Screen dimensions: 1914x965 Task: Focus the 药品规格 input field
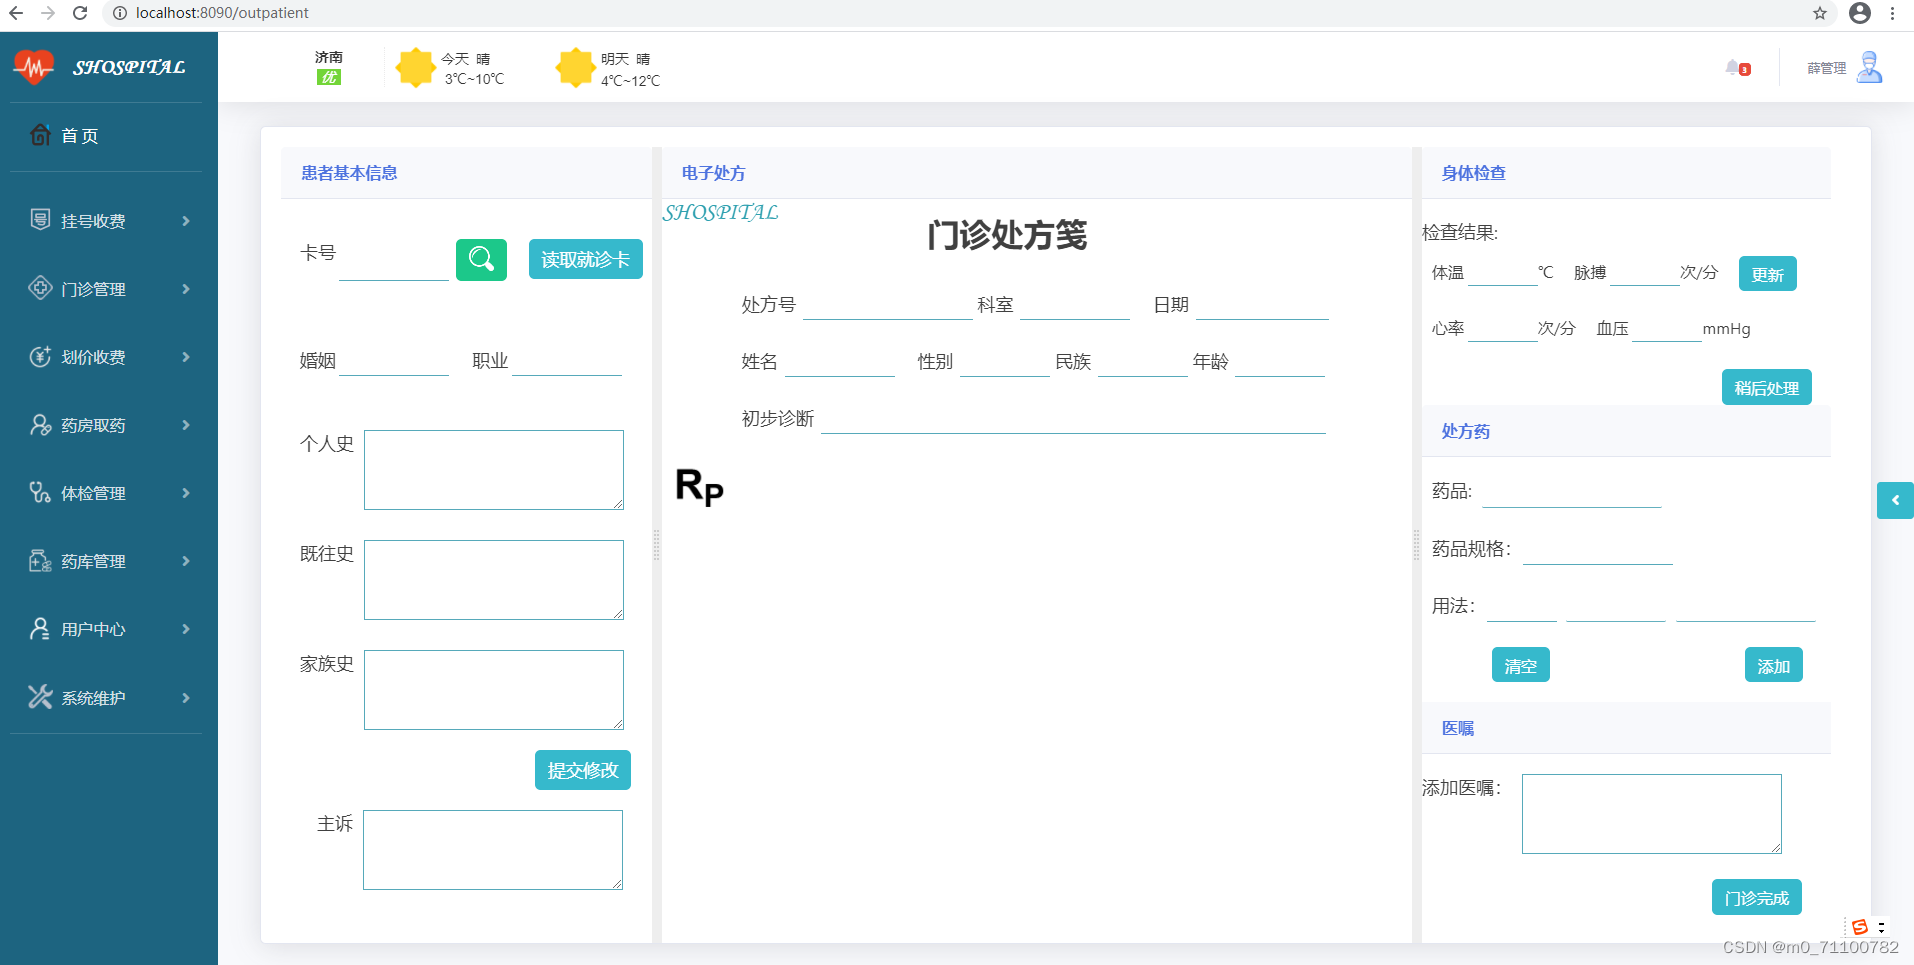[x=1598, y=549]
